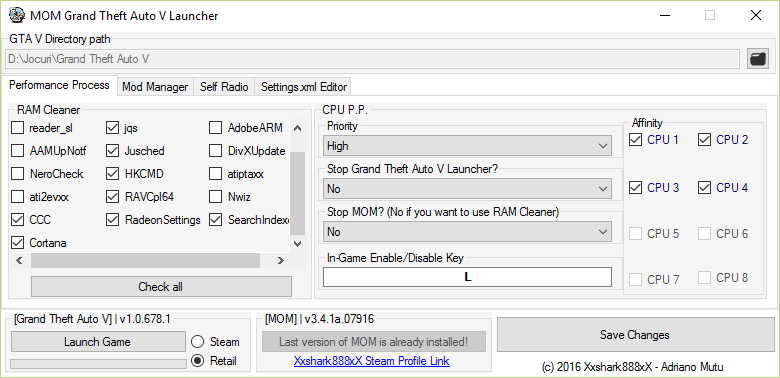Click the horizontal scroll right arrow

click(281, 261)
